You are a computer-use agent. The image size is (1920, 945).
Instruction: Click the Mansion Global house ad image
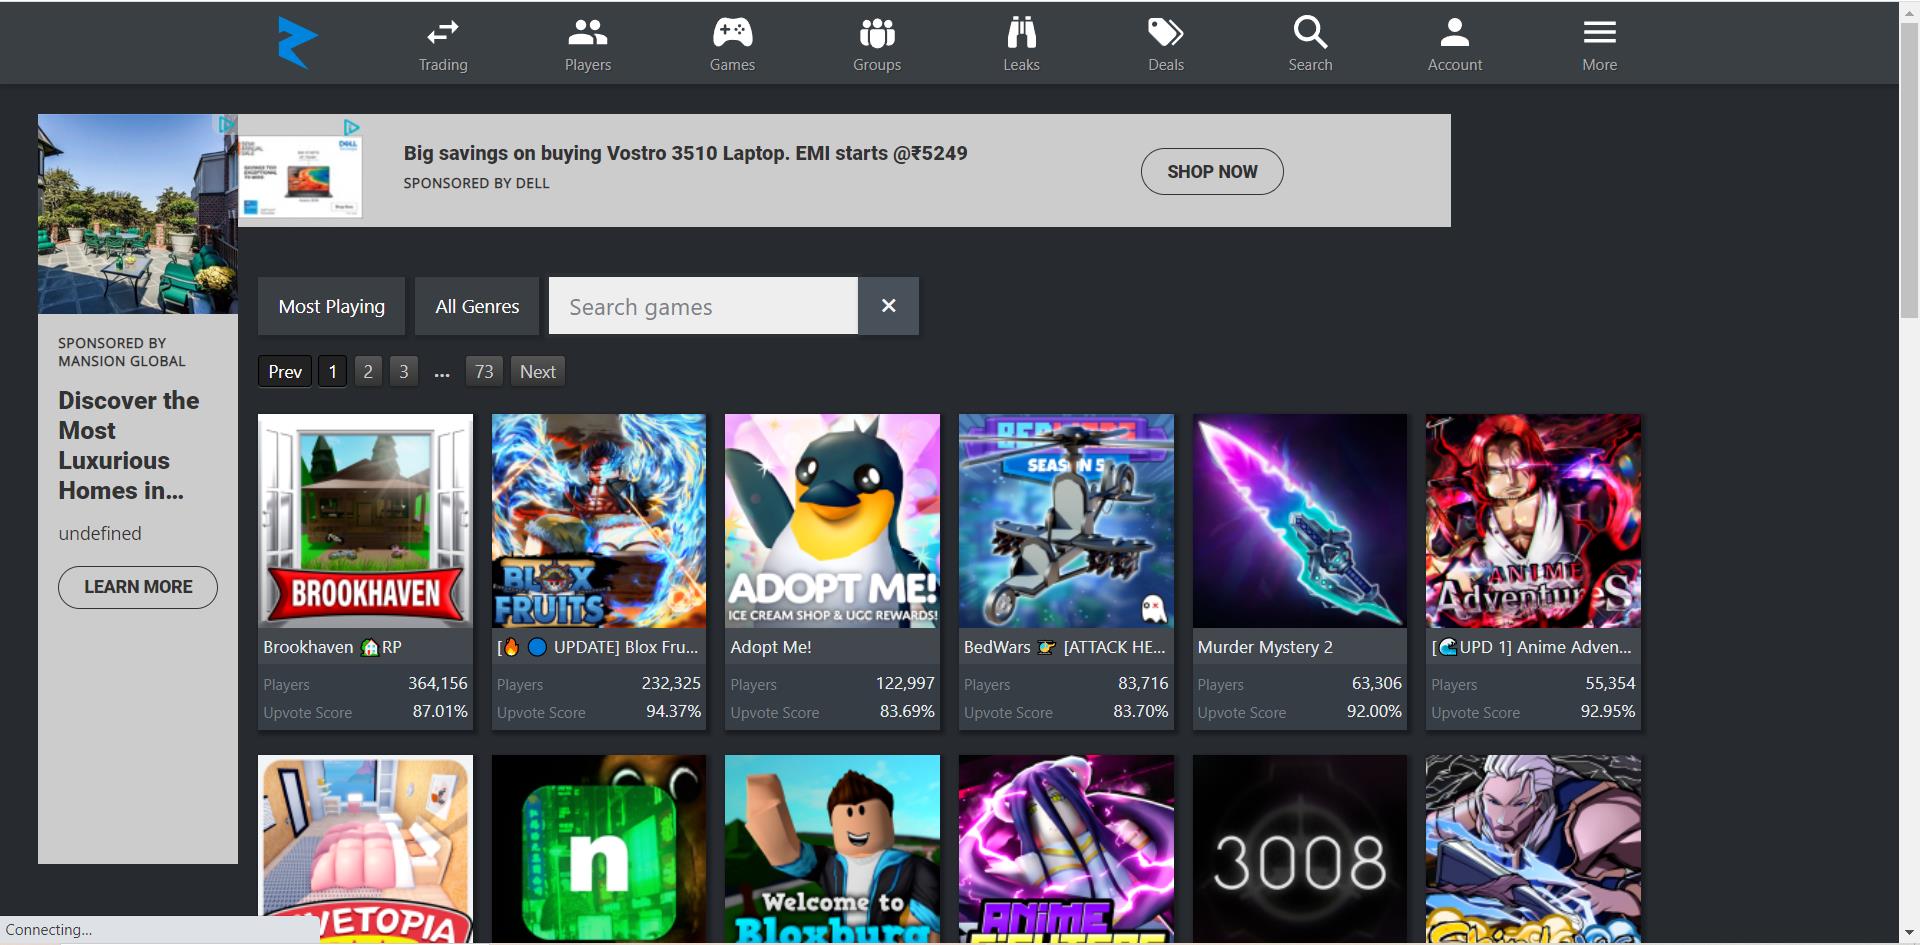point(138,214)
